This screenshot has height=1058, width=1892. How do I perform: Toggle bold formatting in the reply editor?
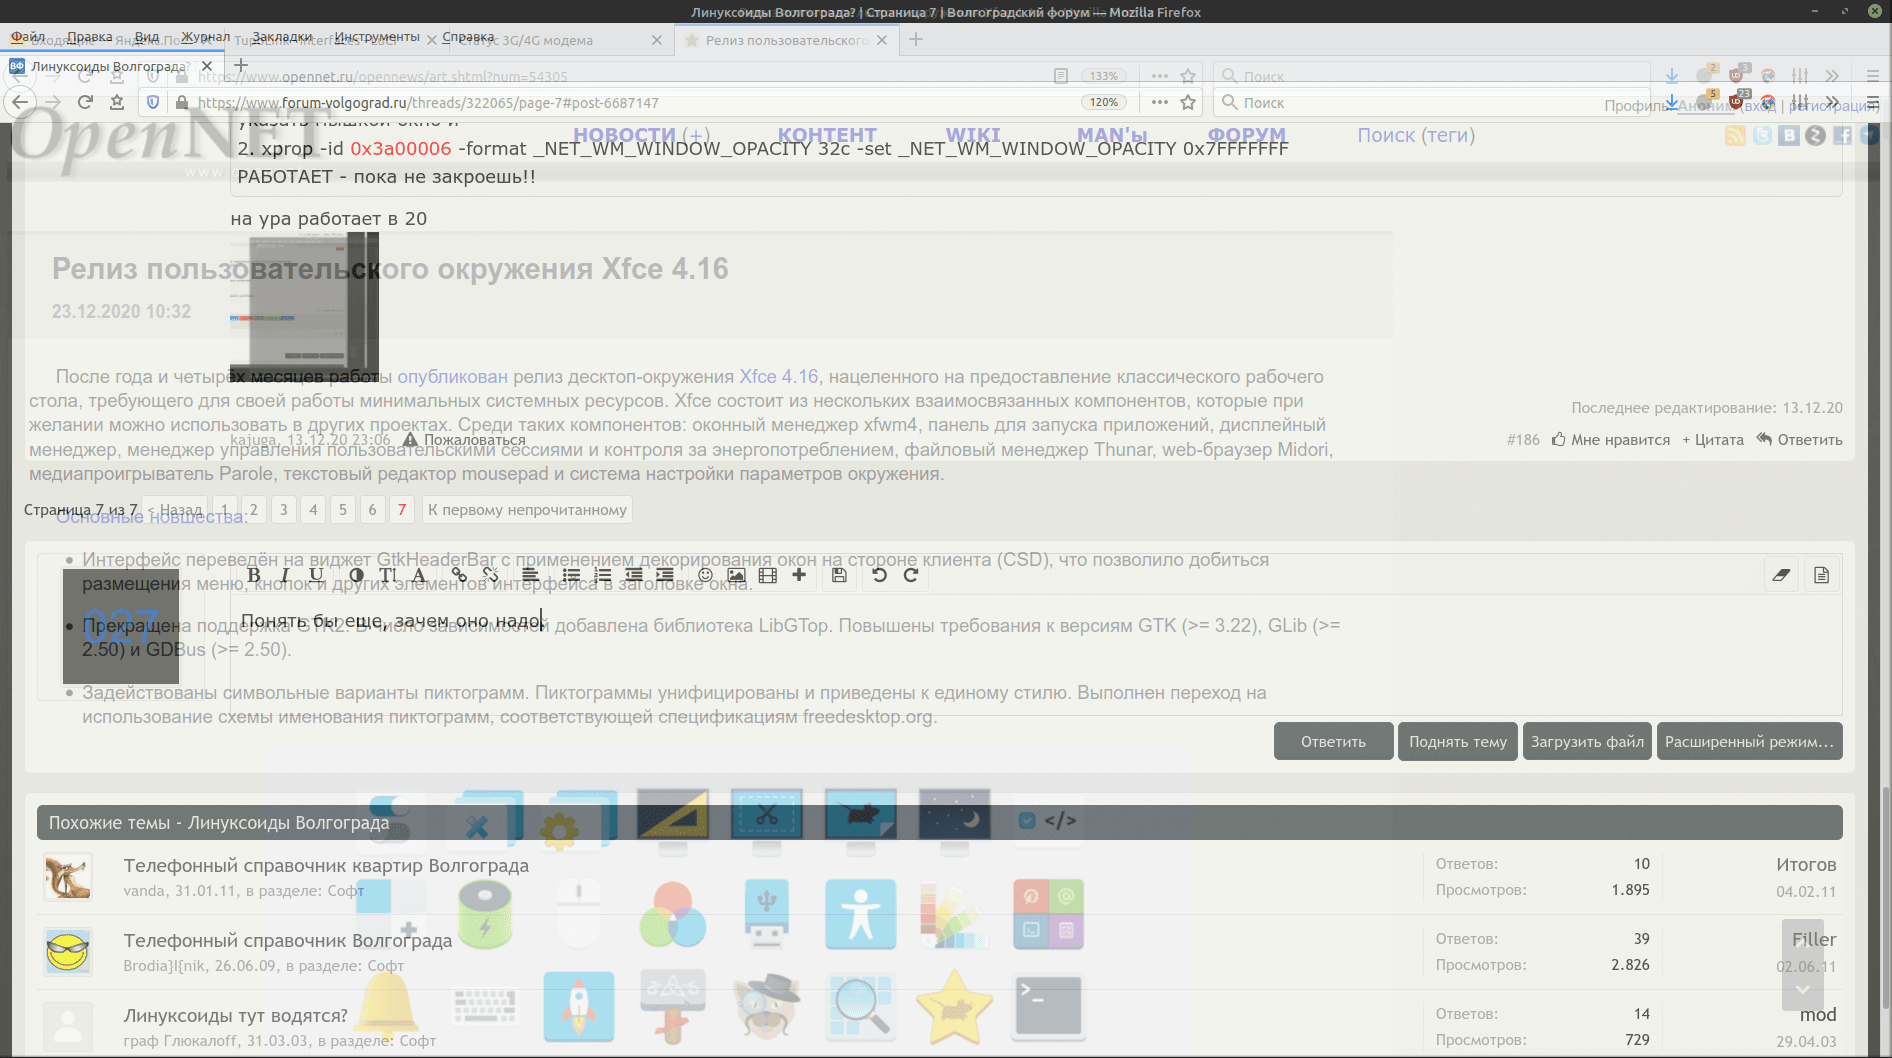click(x=254, y=575)
